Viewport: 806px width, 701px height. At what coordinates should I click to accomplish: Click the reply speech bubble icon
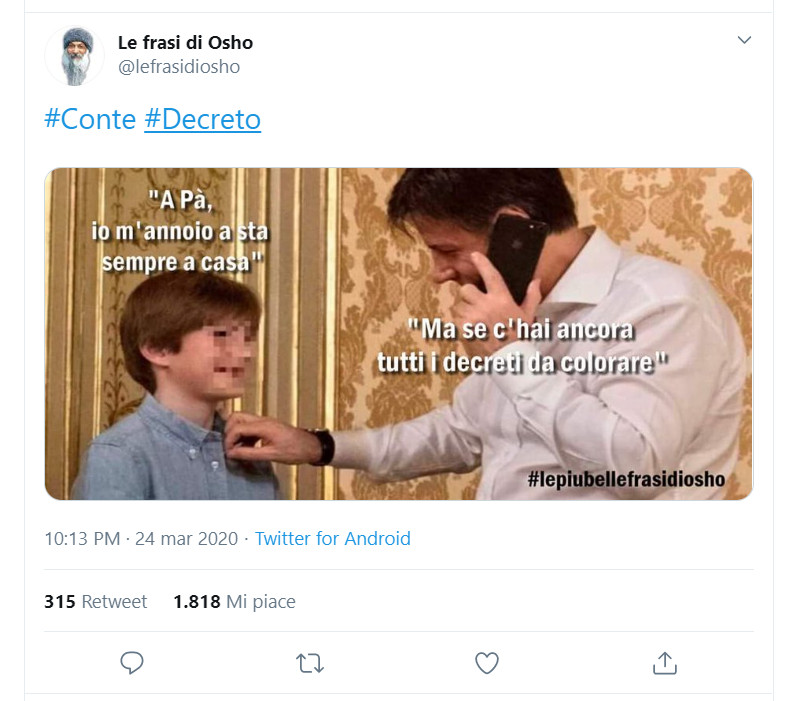tap(132, 663)
